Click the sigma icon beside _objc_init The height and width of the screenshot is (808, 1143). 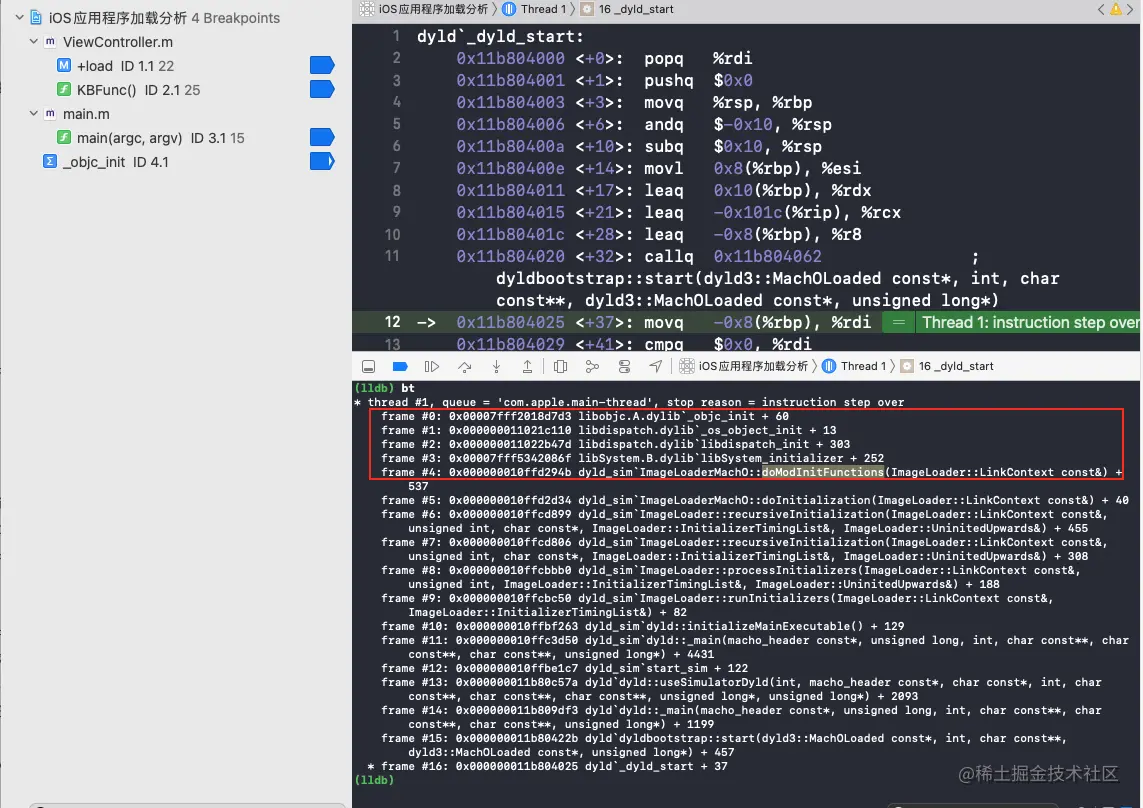point(50,161)
